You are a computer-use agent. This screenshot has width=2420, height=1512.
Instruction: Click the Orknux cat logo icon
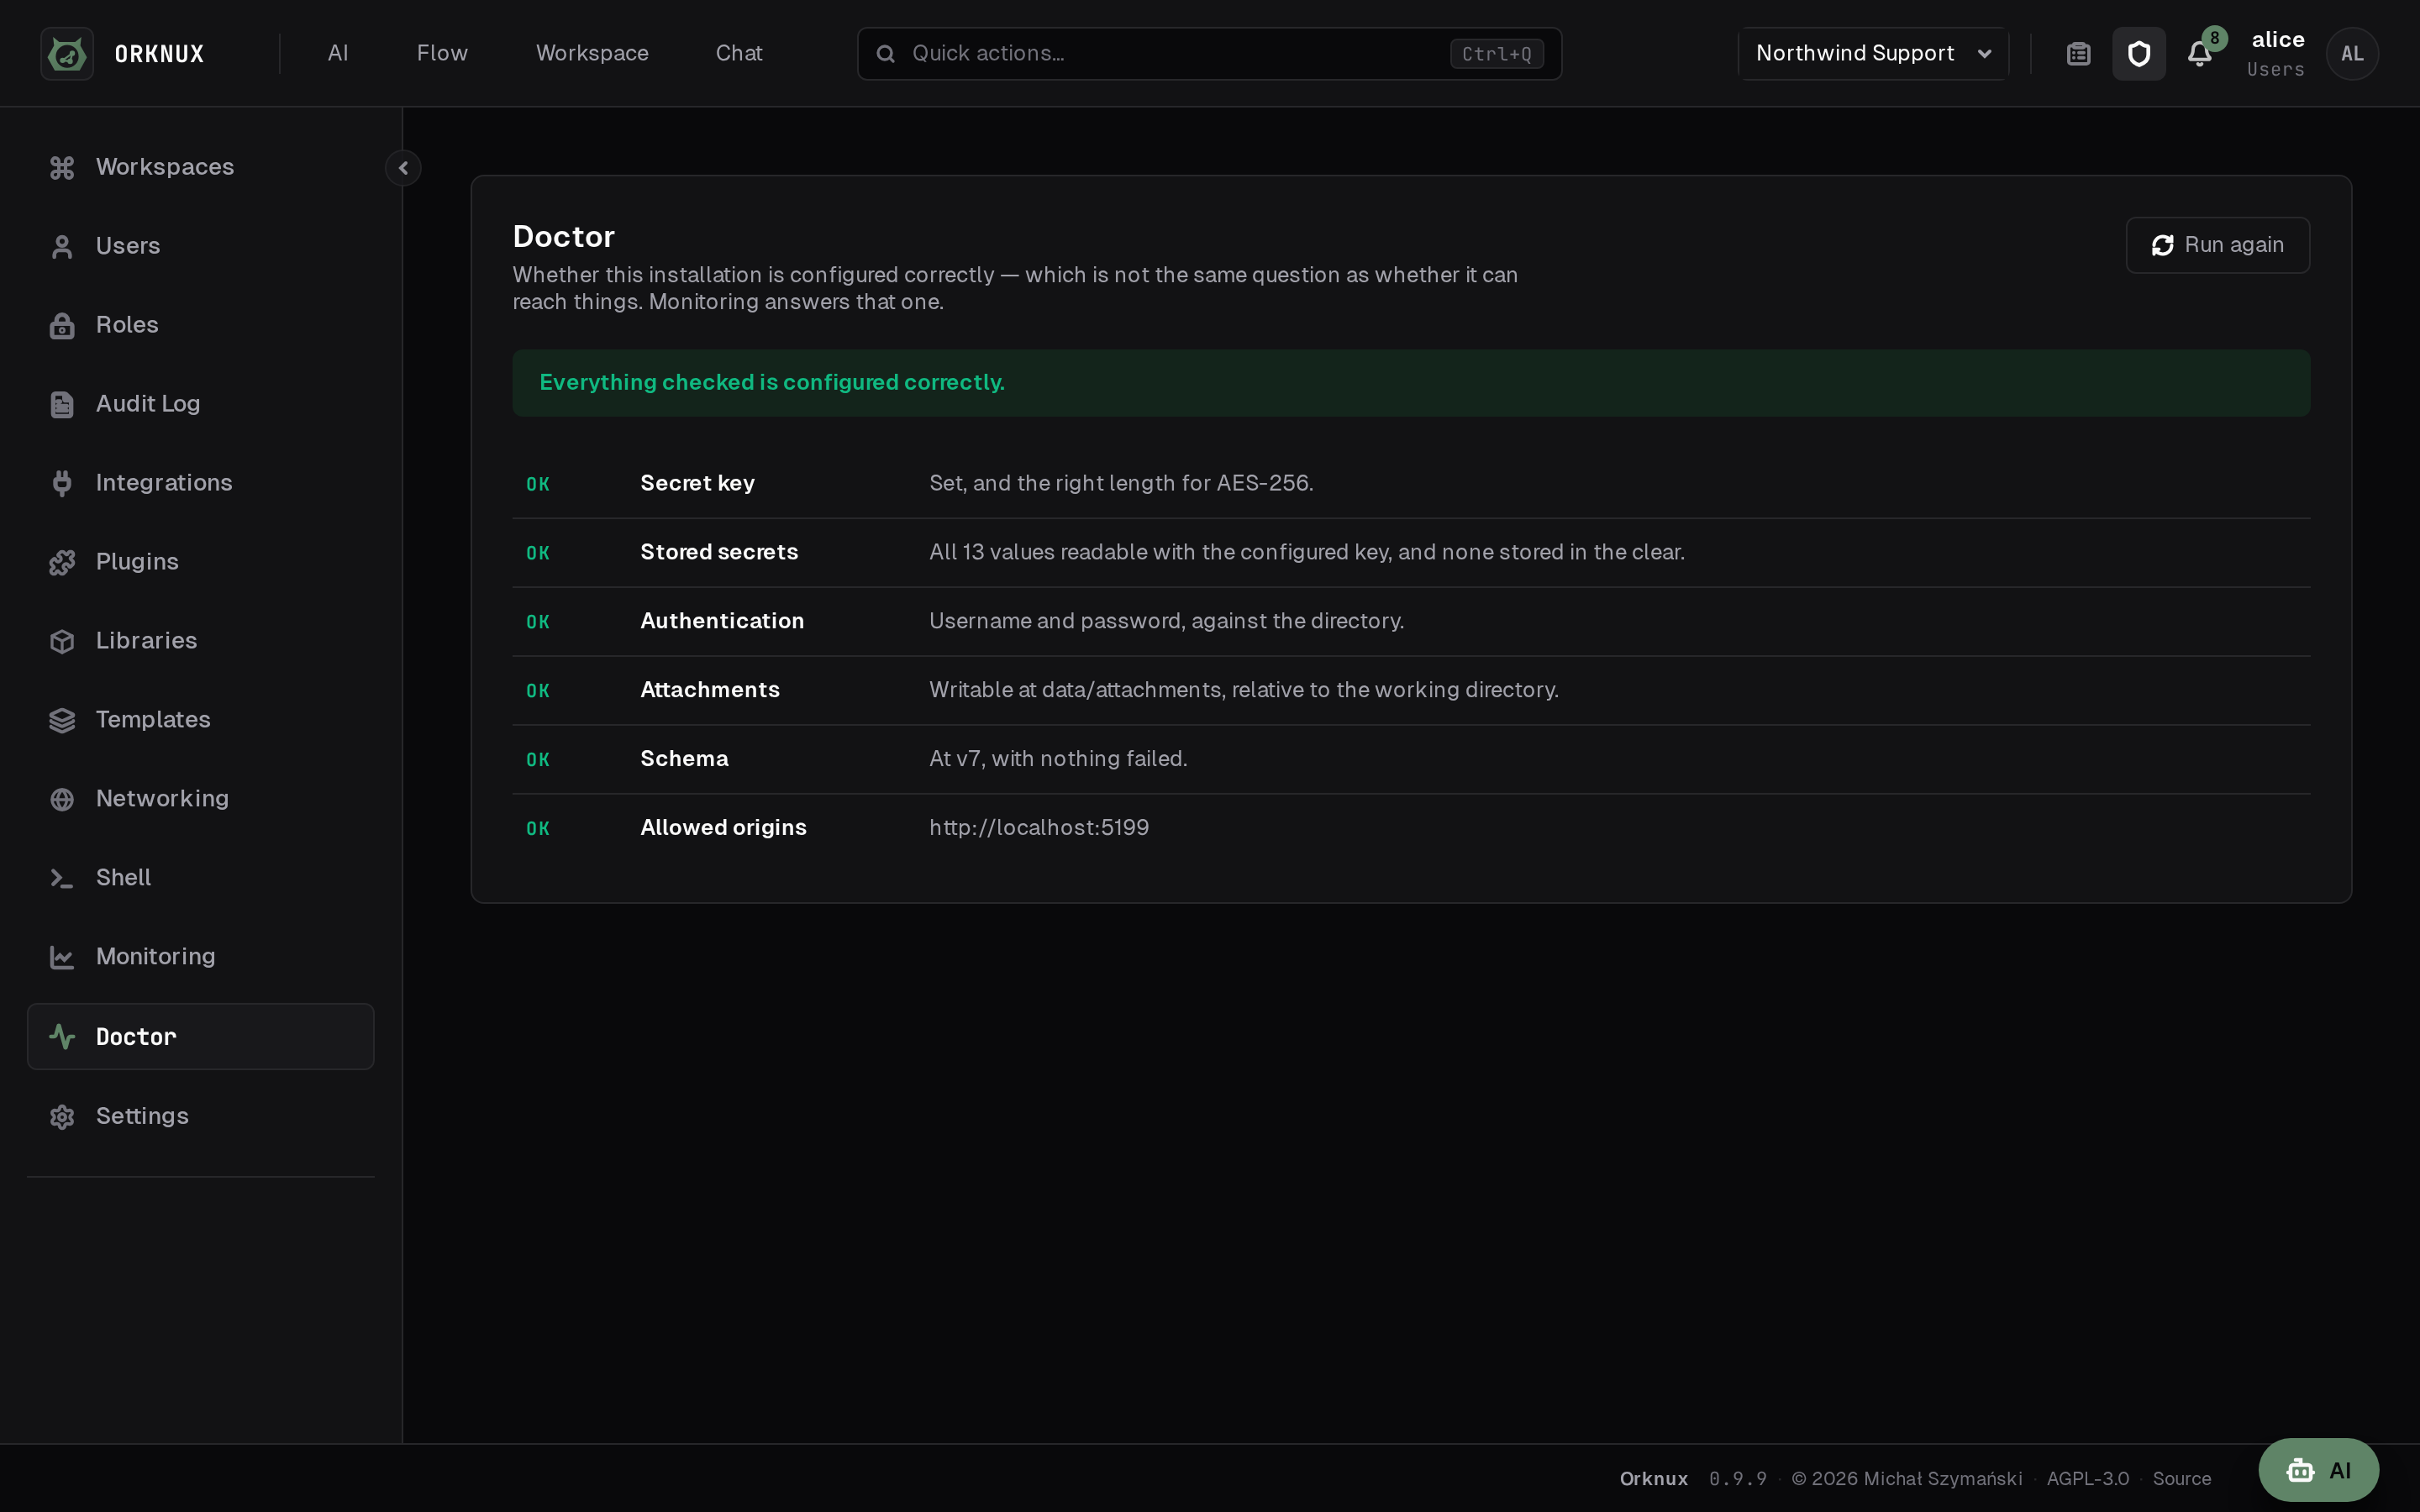tap(67, 53)
